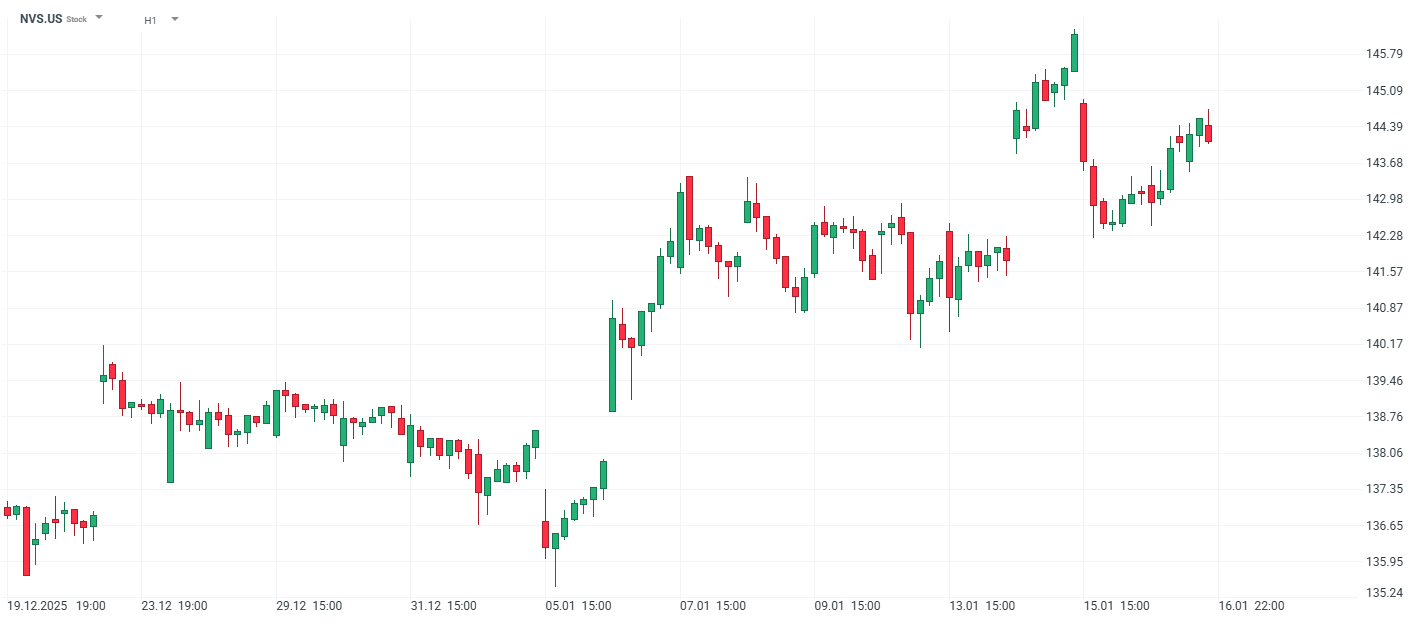Select the 140.17 price level label
This screenshot has height=623, width=1426.
[x=1383, y=344]
